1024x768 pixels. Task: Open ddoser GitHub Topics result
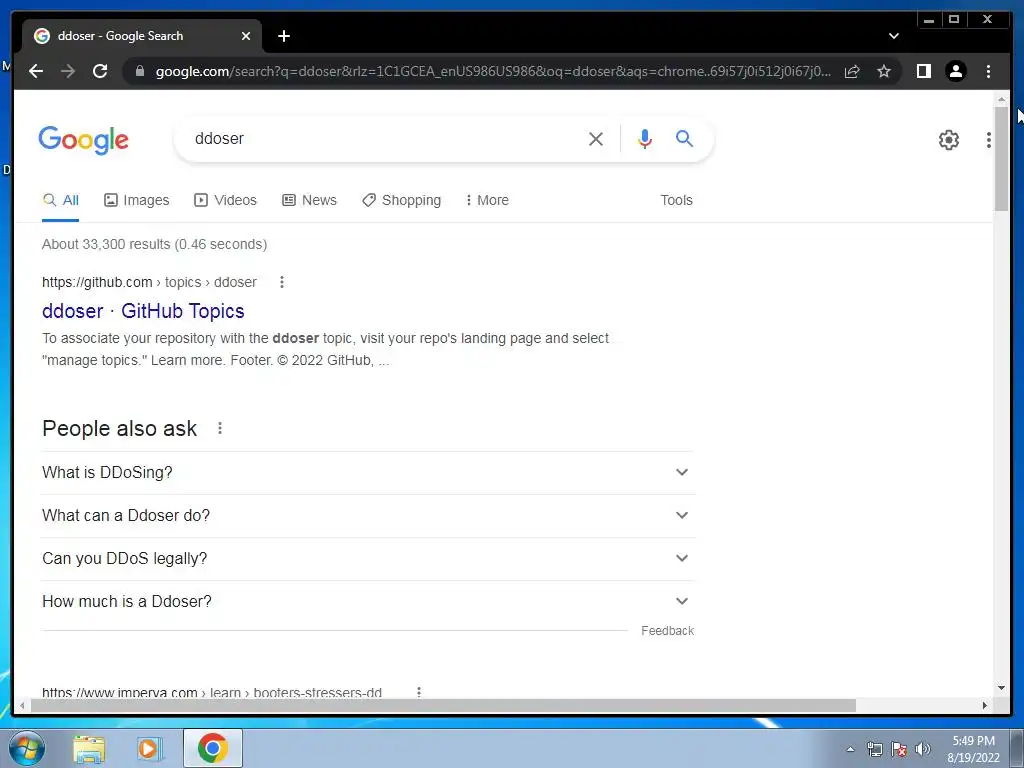tap(143, 311)
